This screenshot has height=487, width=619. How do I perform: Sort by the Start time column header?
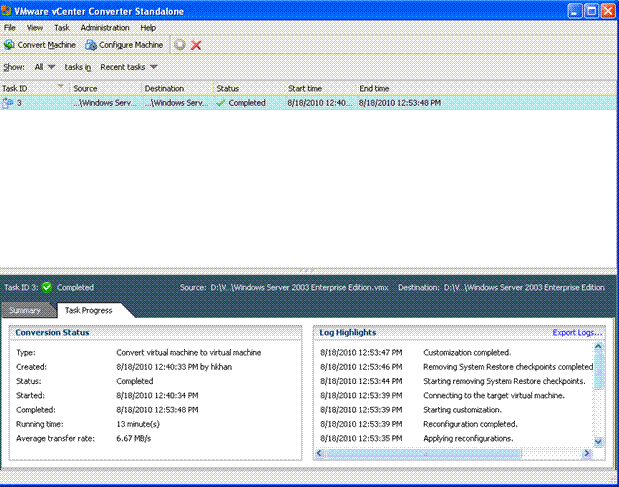(320, 88)
